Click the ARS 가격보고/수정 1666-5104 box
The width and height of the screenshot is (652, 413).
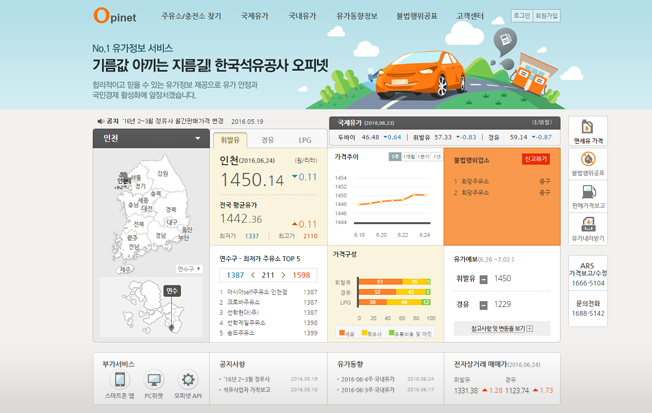point(588,275)
